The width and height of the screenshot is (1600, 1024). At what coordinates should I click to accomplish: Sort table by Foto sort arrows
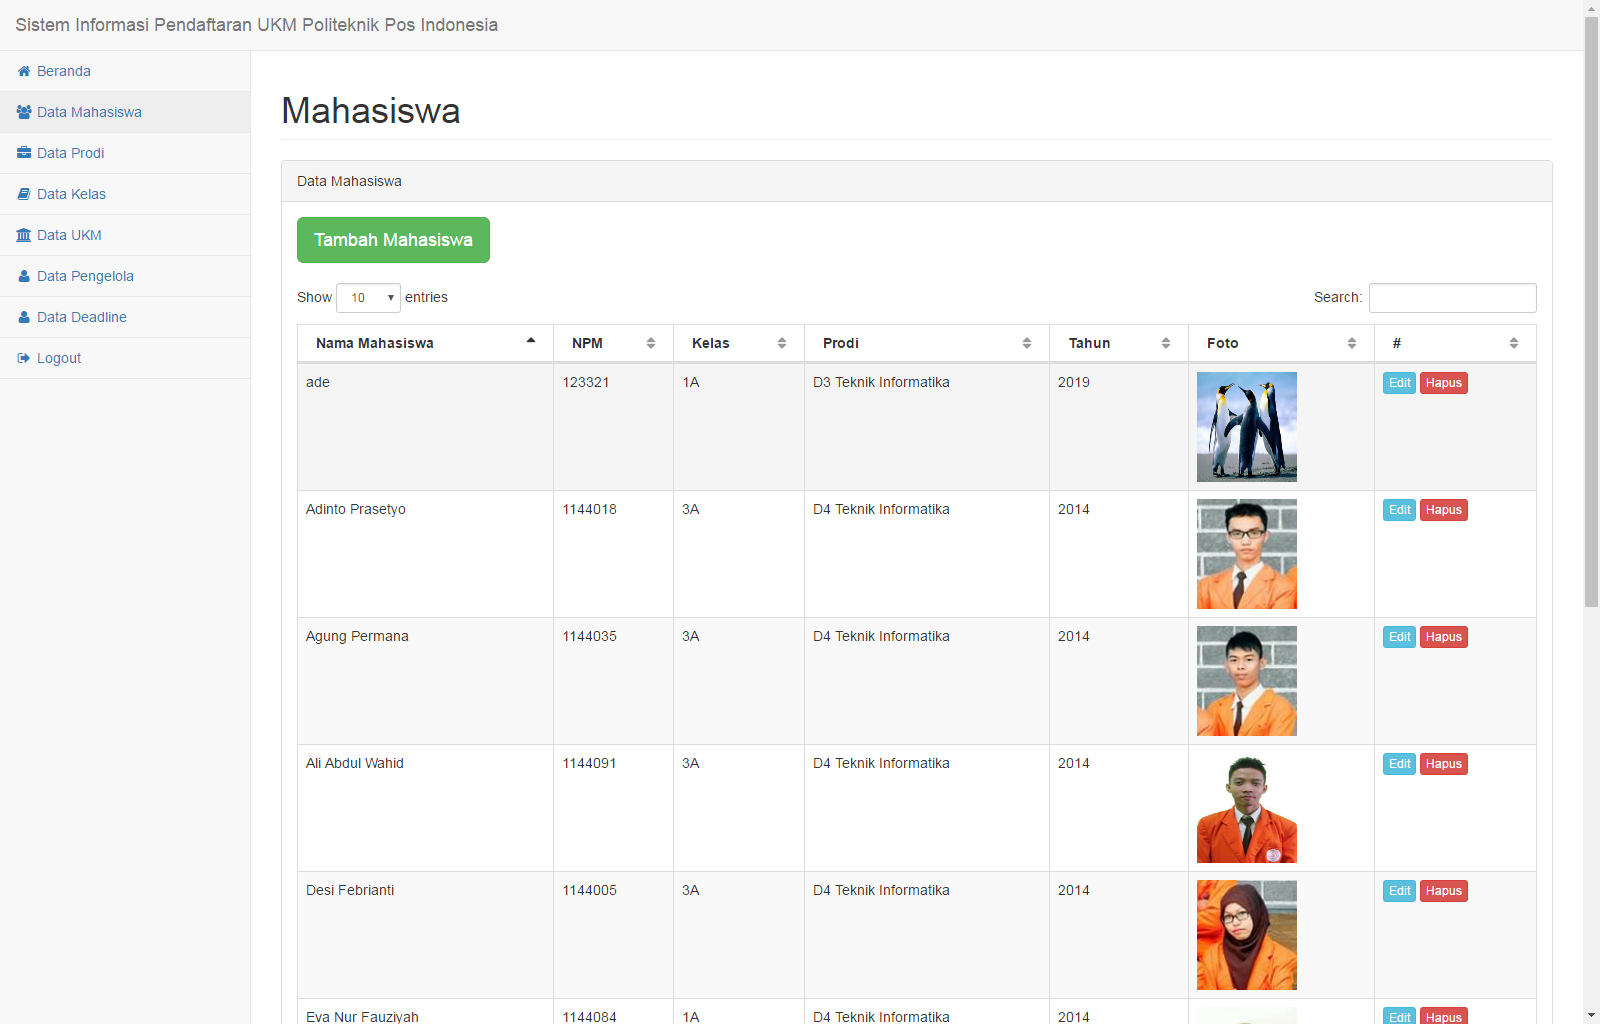[x=1352, y=343]
